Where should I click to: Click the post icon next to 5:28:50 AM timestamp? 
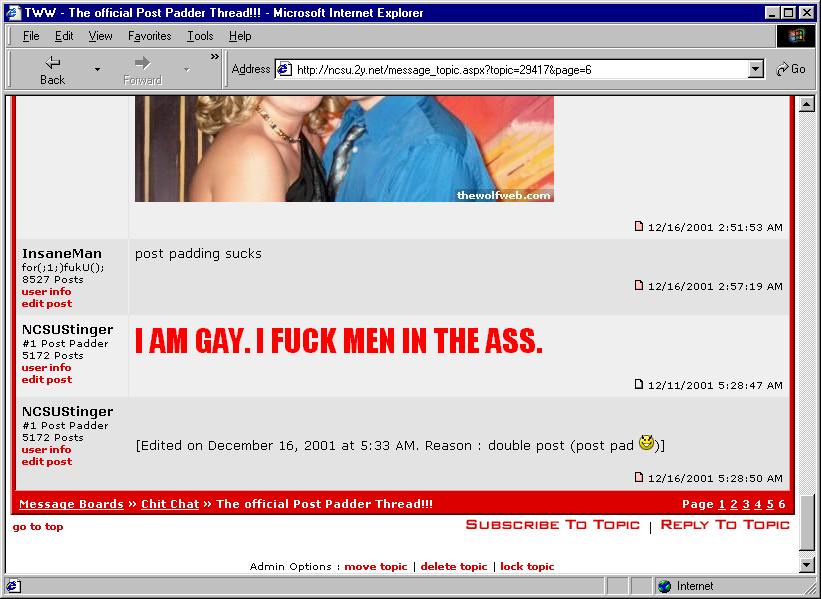(x=640, y=478)
